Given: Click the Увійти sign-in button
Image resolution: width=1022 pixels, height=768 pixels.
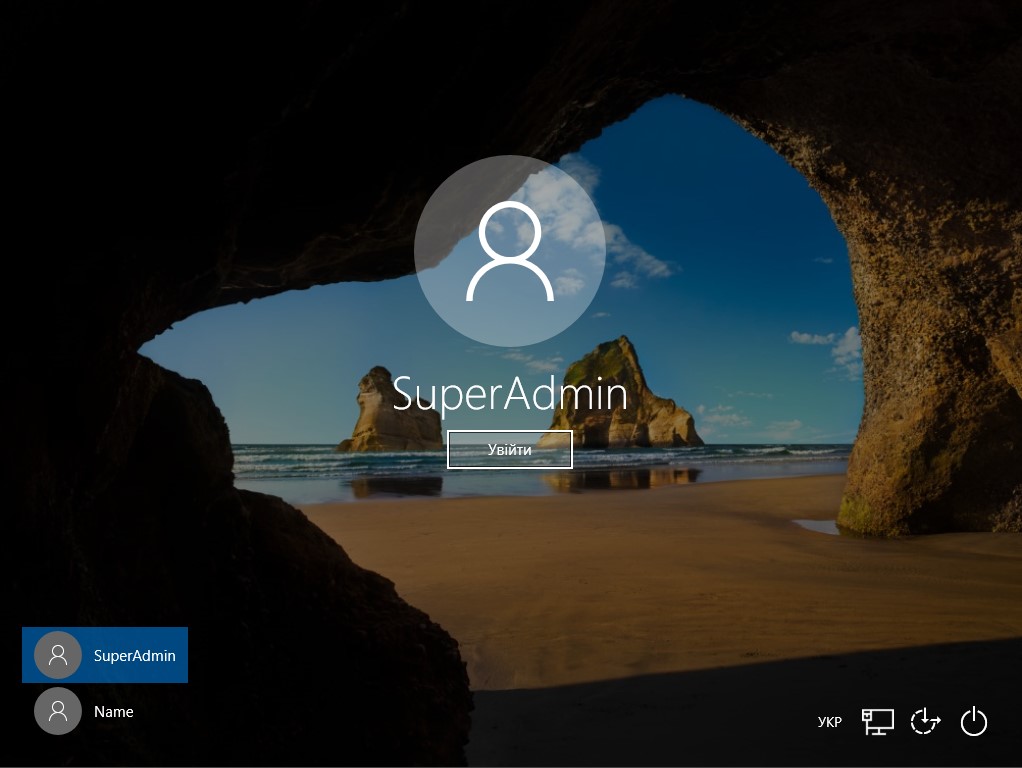Looking at the screenshot, I should pos(510,449).
